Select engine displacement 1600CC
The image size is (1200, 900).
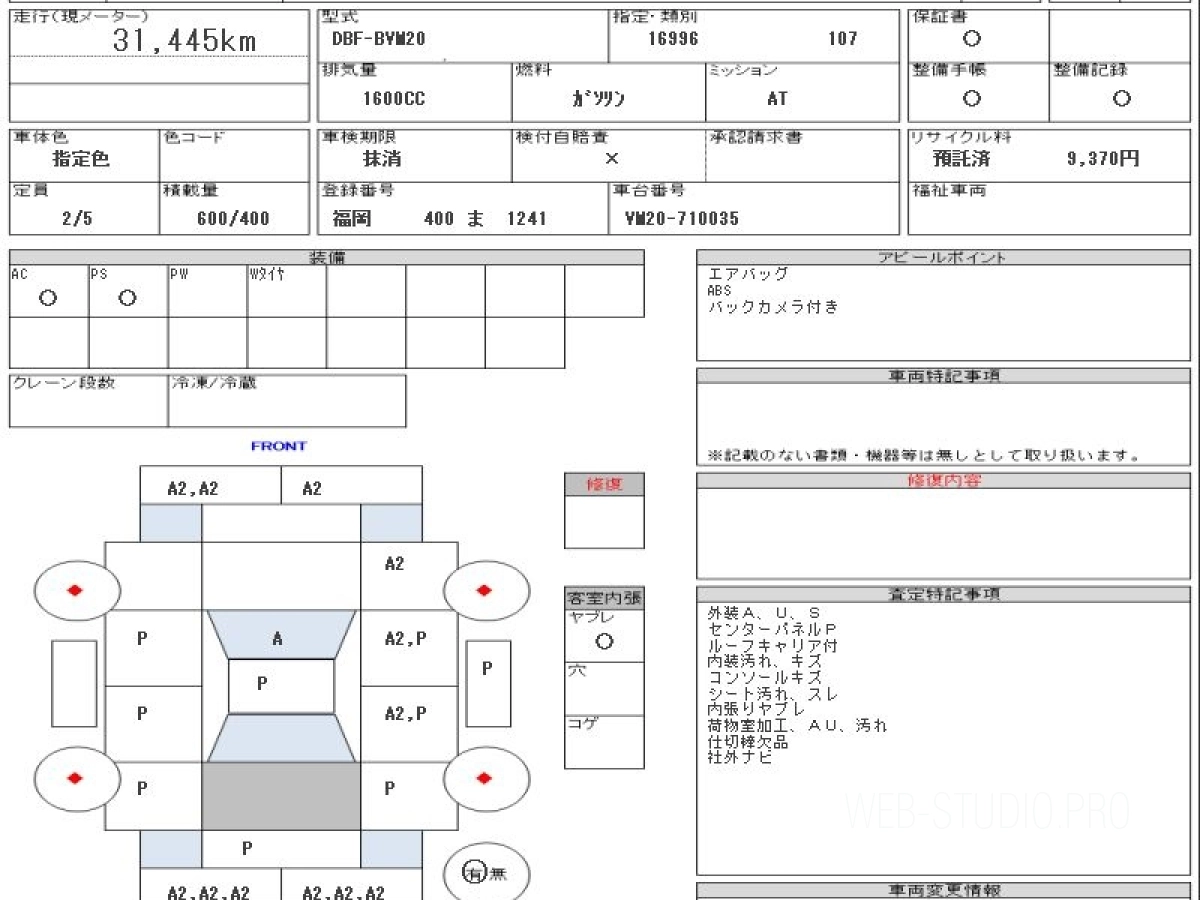(392, 98)
